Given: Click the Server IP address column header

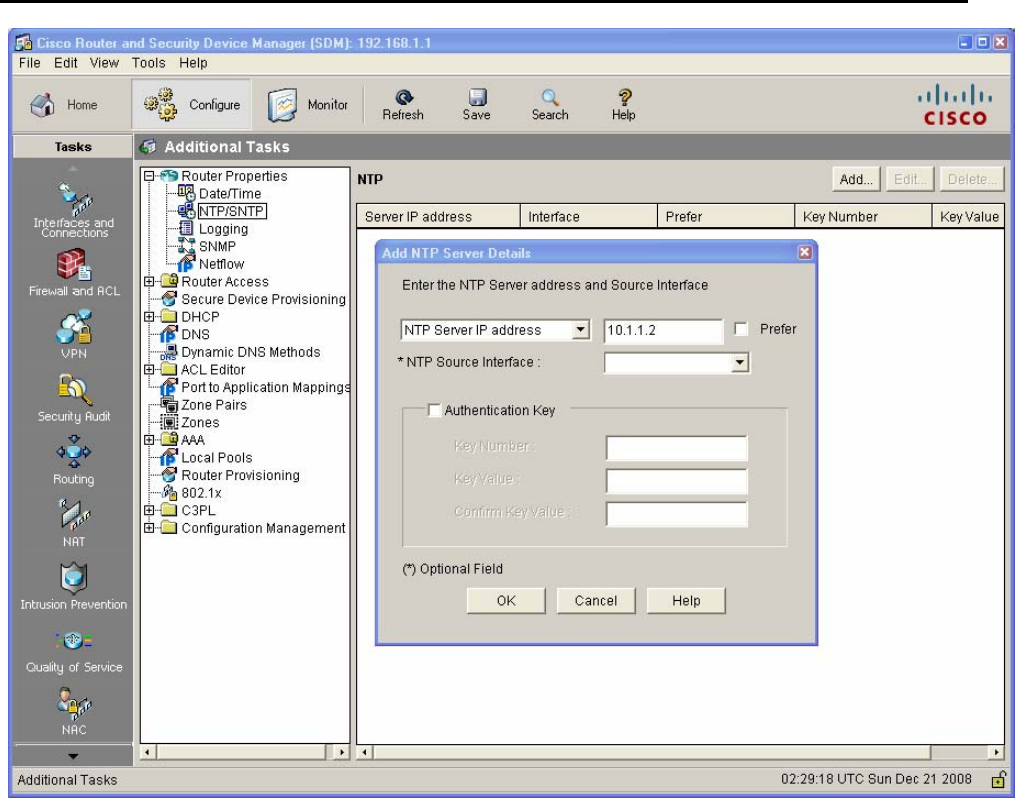Looking at the screenshot, I should point(438,217).
